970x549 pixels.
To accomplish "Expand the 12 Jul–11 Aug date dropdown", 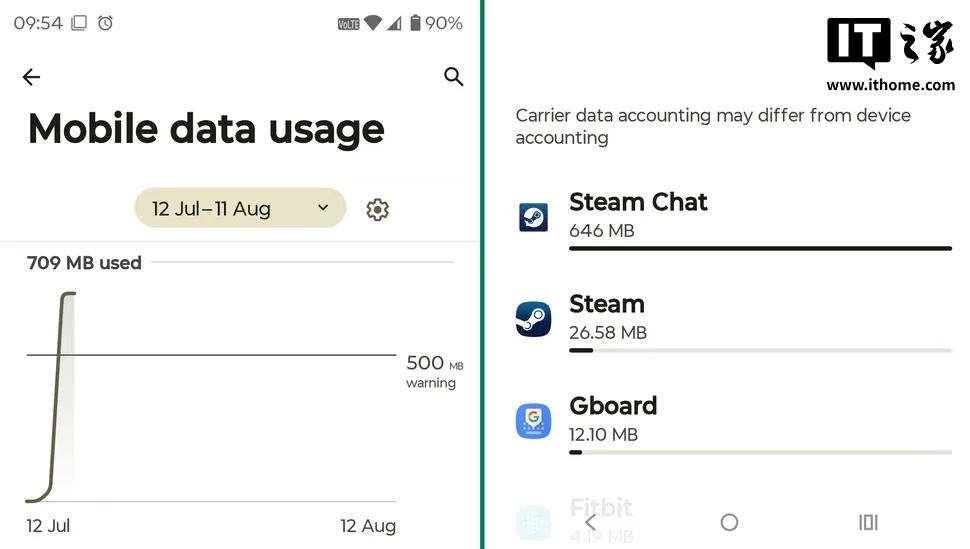I will [239, 208].
